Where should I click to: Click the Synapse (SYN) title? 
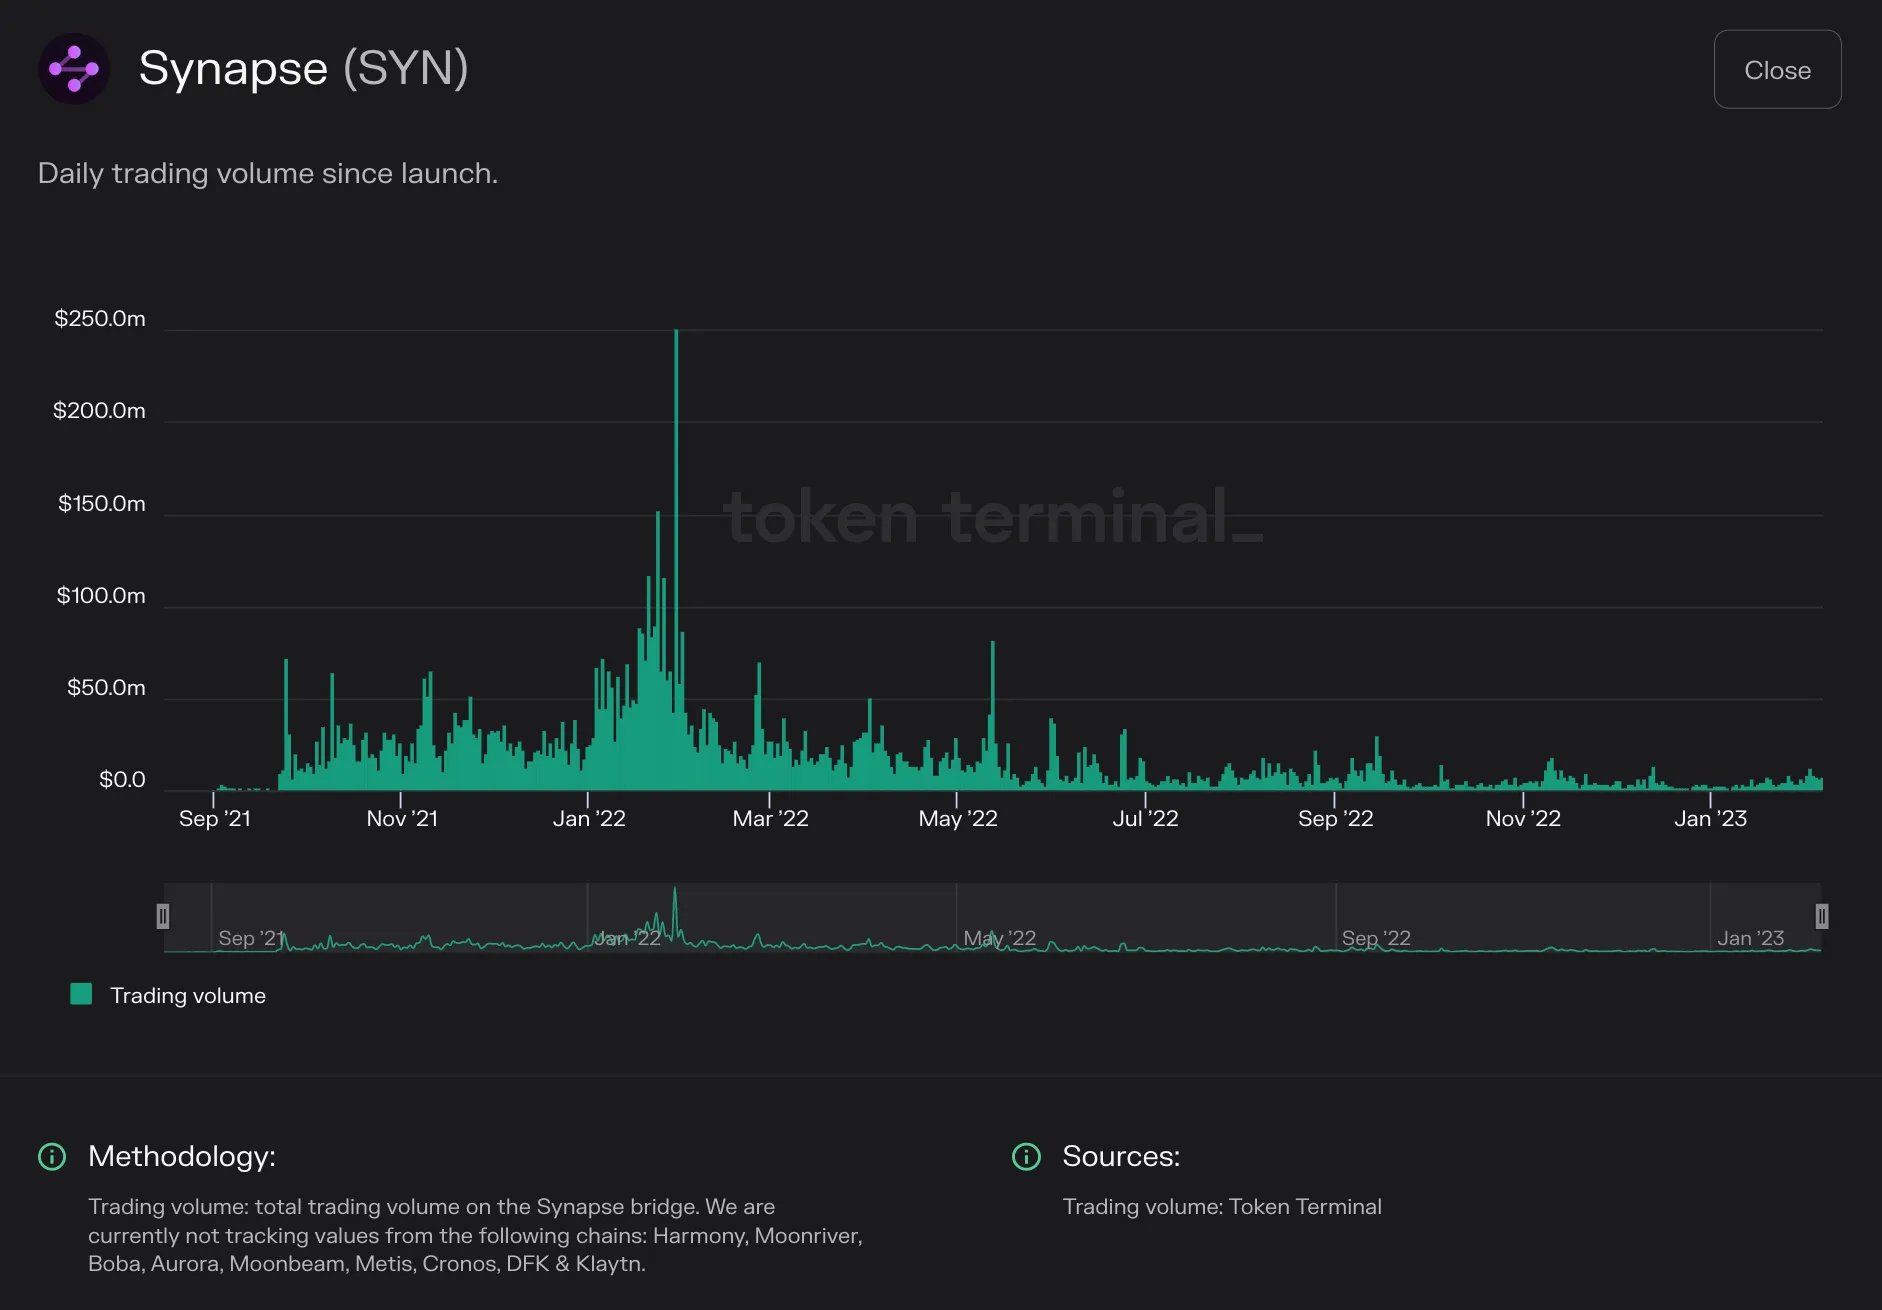[303, 68]
